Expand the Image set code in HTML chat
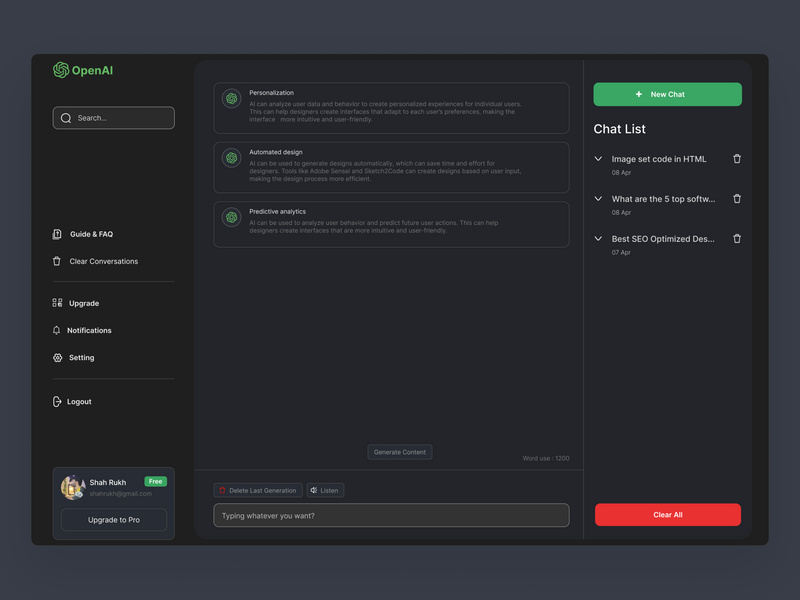Viewport: 800px width, 600px height. (598, 159)
